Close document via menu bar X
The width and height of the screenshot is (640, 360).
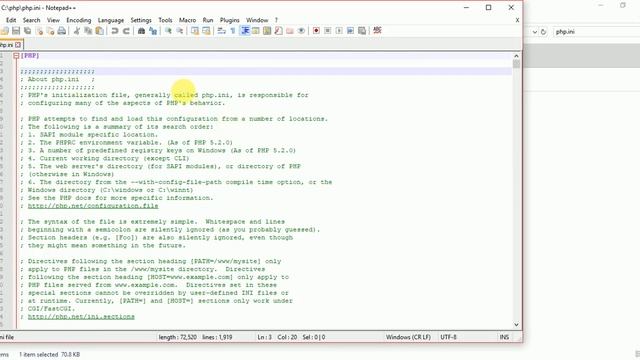coord(517,20)
